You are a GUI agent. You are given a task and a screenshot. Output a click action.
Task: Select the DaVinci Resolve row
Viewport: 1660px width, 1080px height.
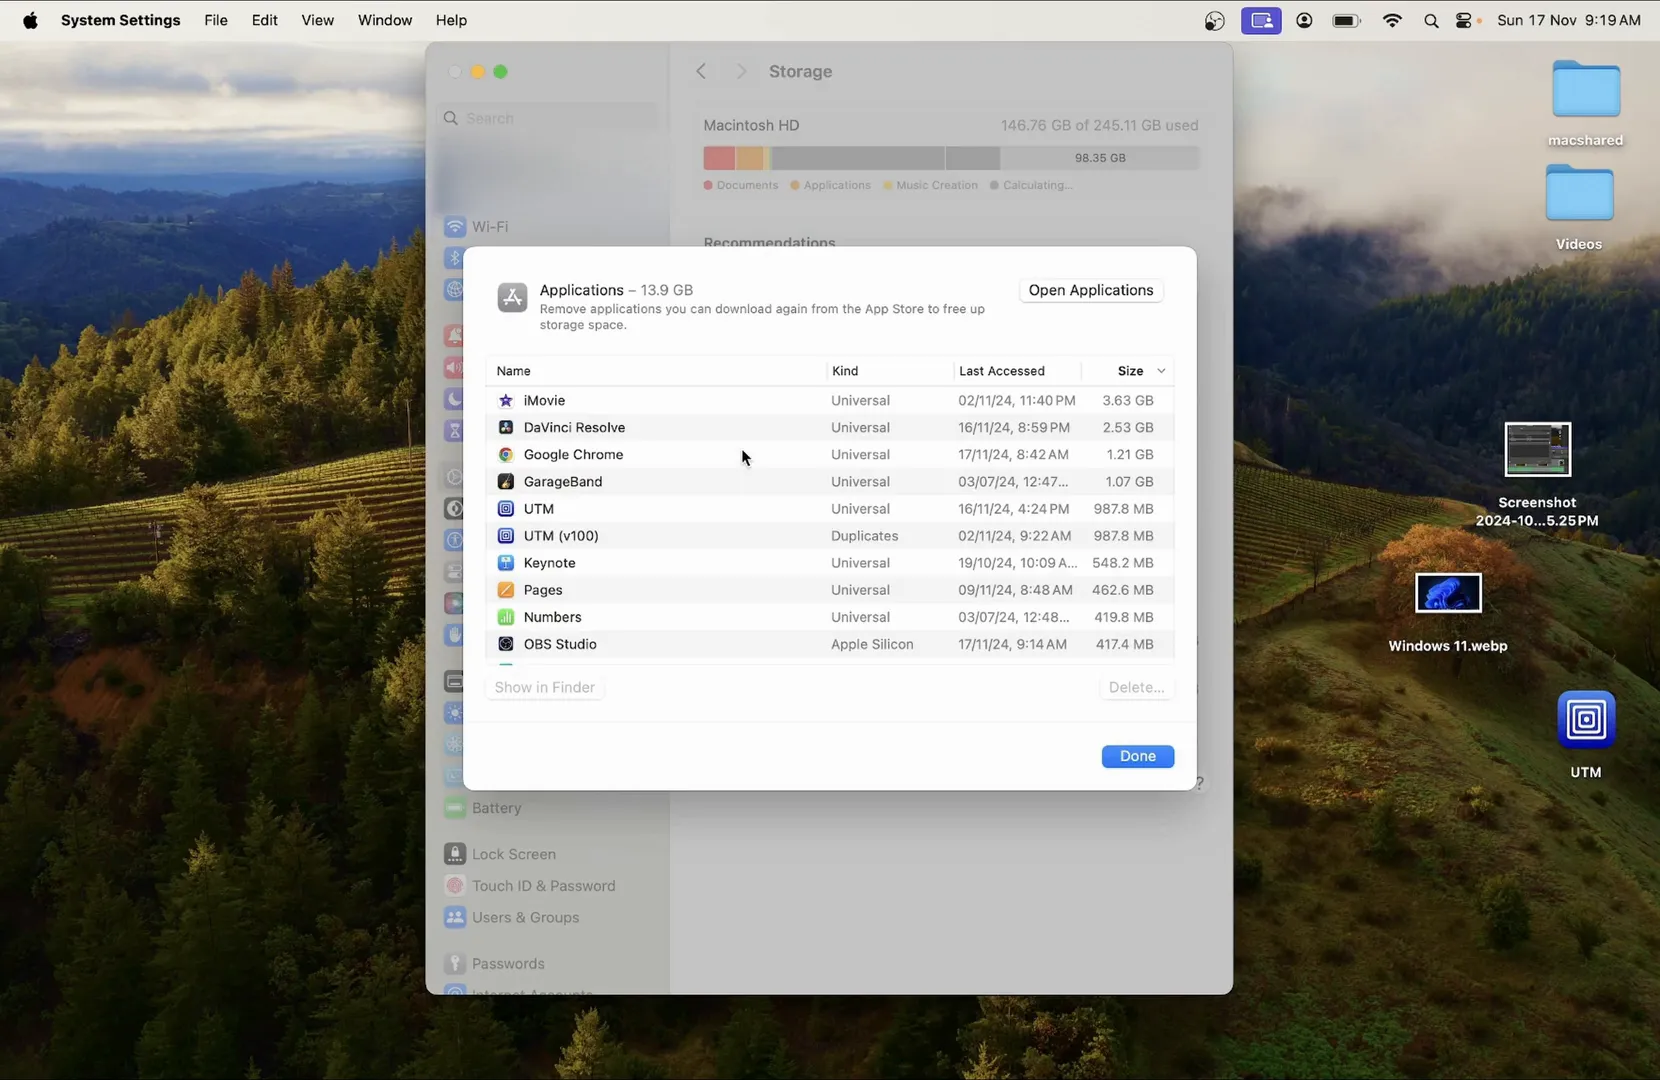click(x=829, y=427)
